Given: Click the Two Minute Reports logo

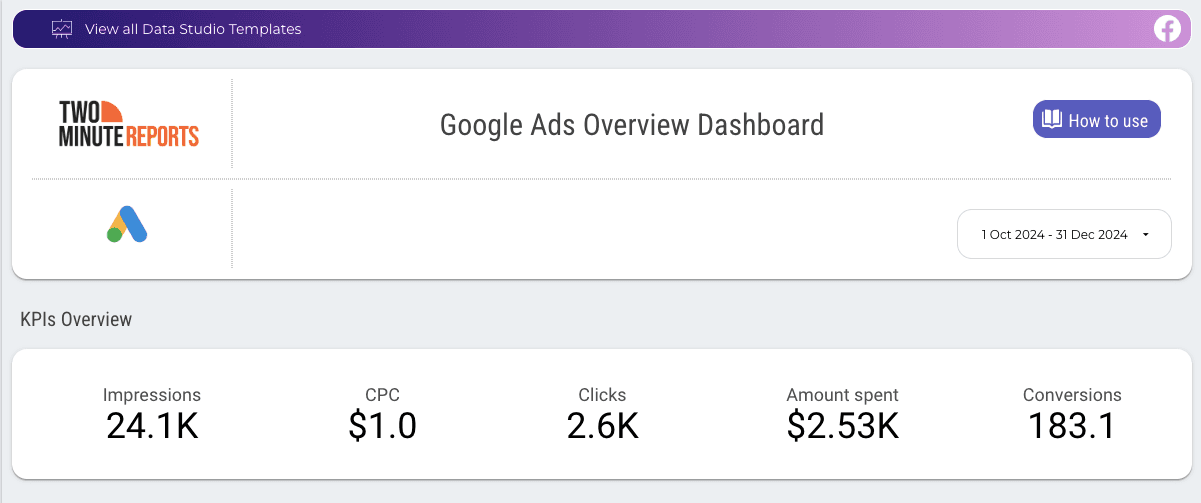Looking at the screenshot, I should (x=129, y=124).
